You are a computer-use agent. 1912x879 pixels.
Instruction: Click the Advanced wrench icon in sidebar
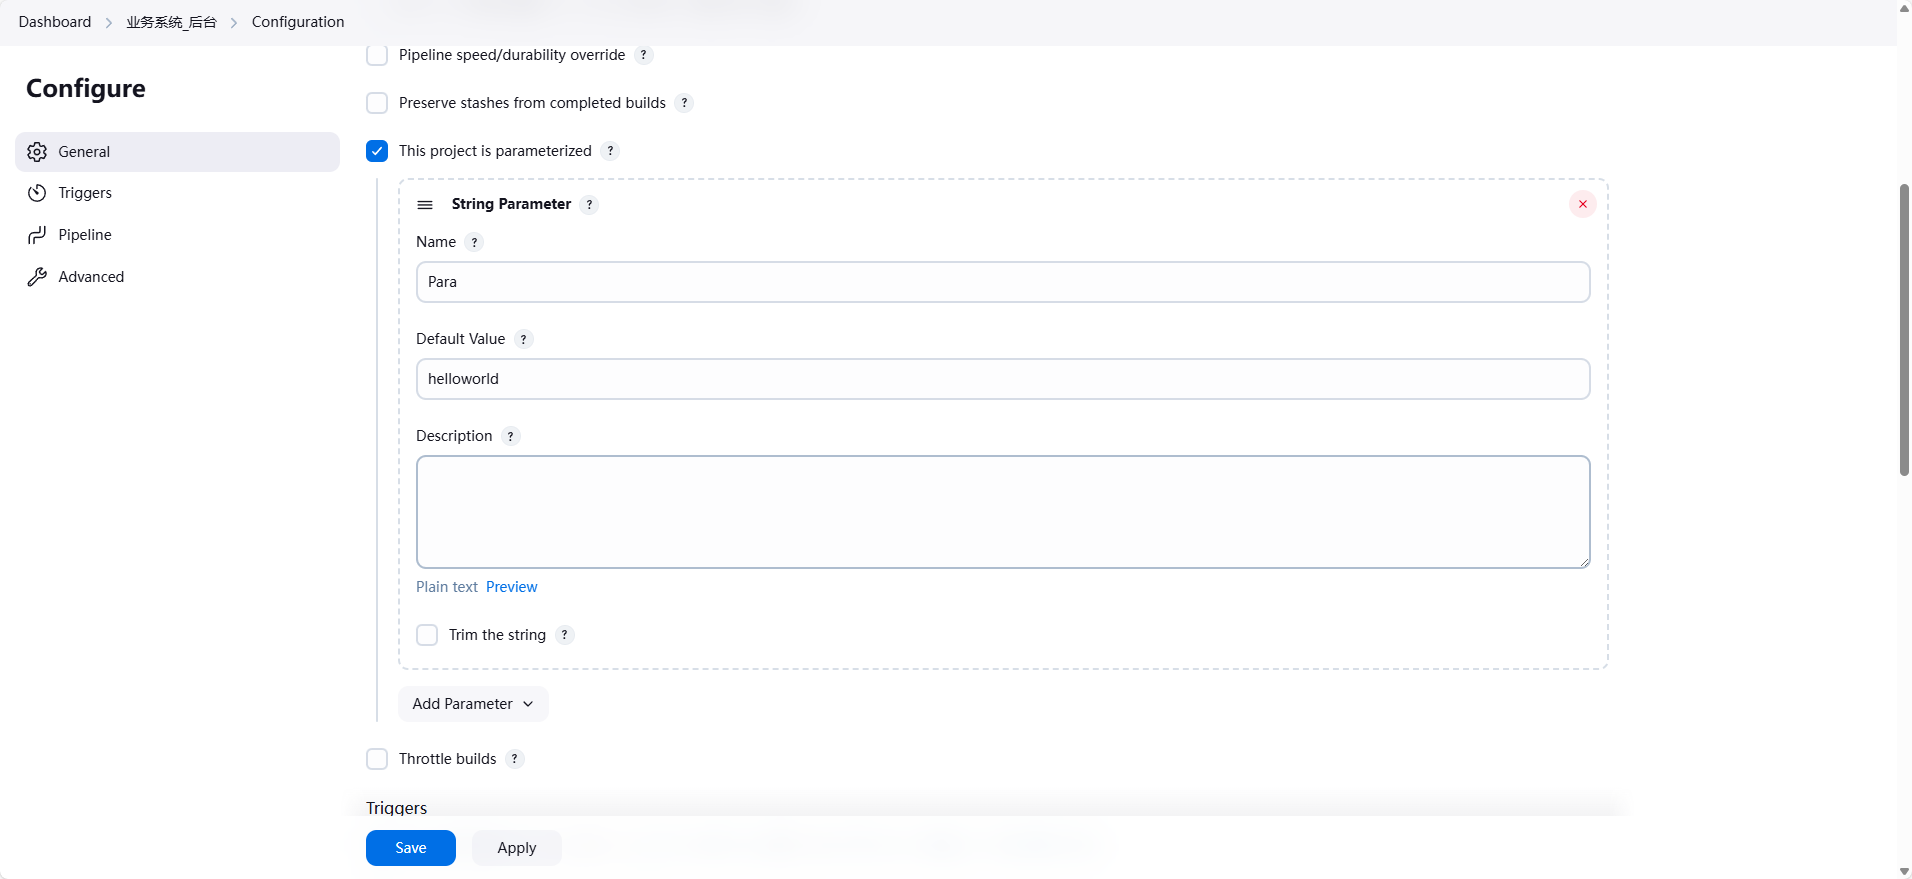[x=37, y=277]
